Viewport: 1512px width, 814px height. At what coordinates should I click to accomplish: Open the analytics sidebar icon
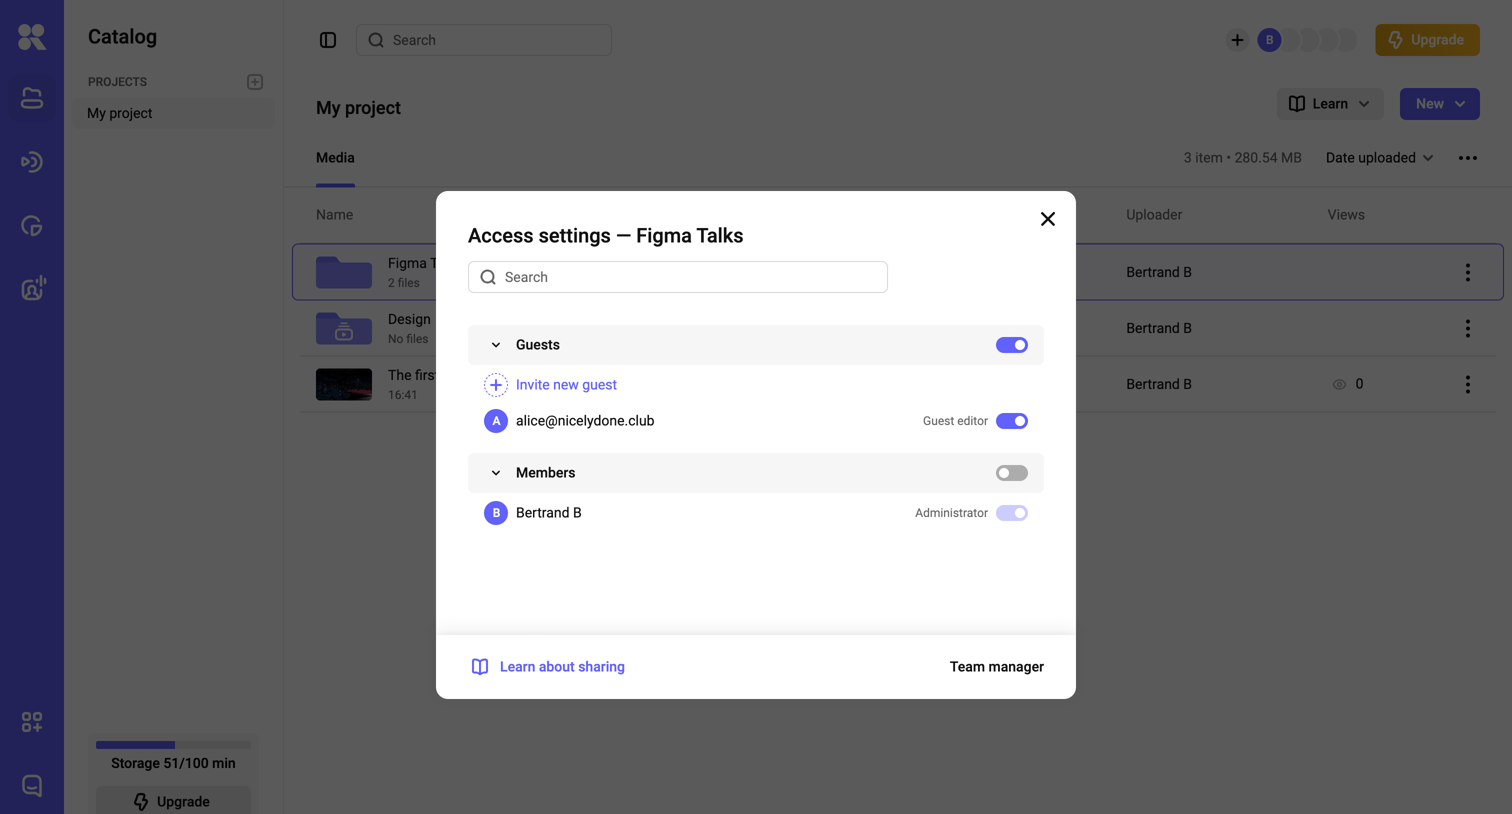coord(32,226)
